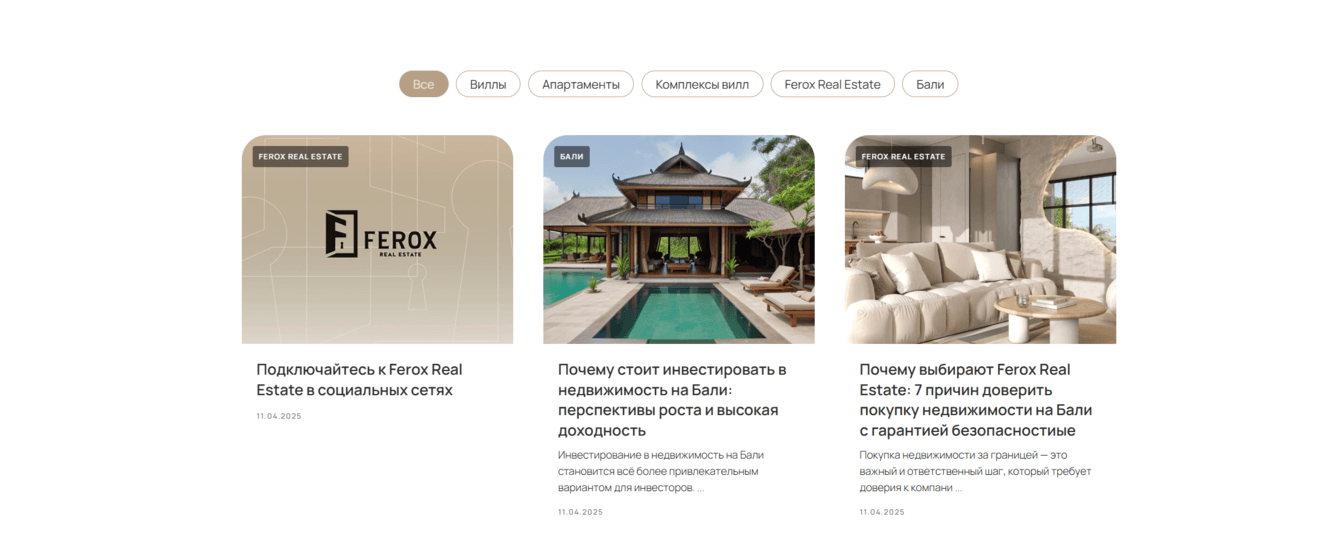1340x537 pixels.
Task: Click 'FEROX REAL ESTATE' tag on first card
Action: tap(300, 156)
